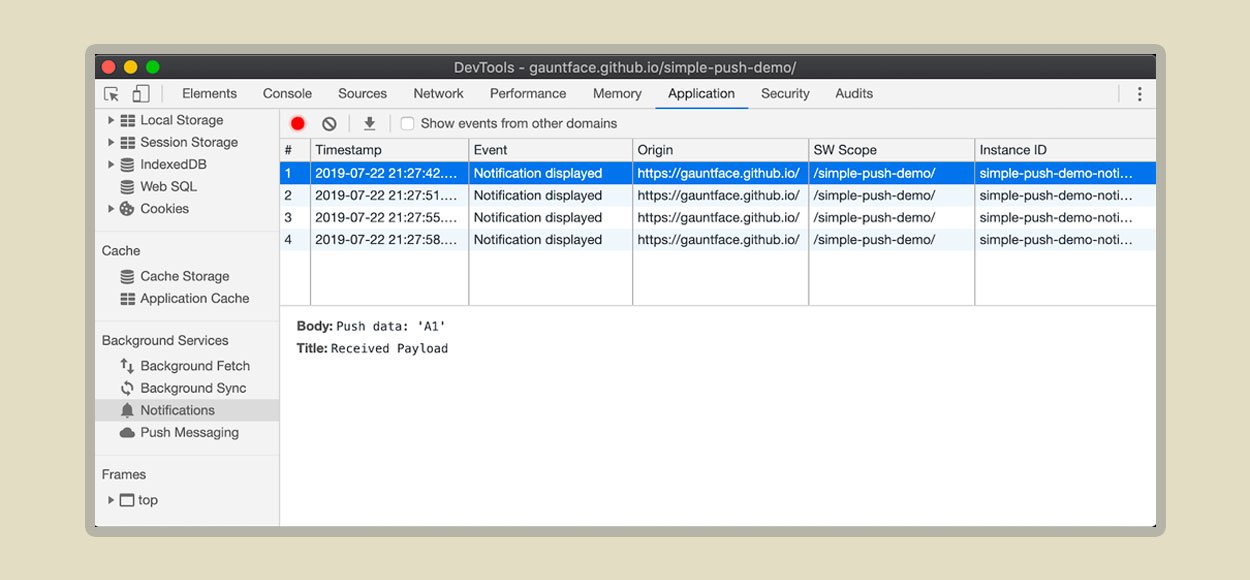
Task: Click the Cache Storage database icon
Action: [x=128, y=276]
